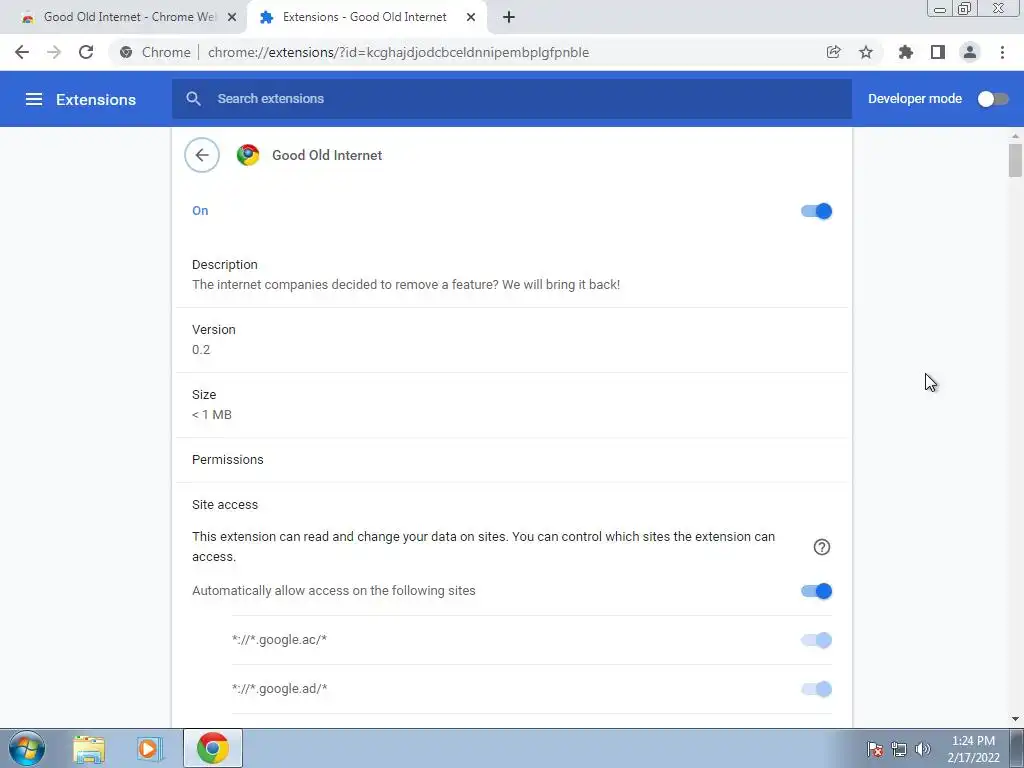Click the Site access heading
The width and height of the screenshot is (1024, 768).
coord(225,505)
